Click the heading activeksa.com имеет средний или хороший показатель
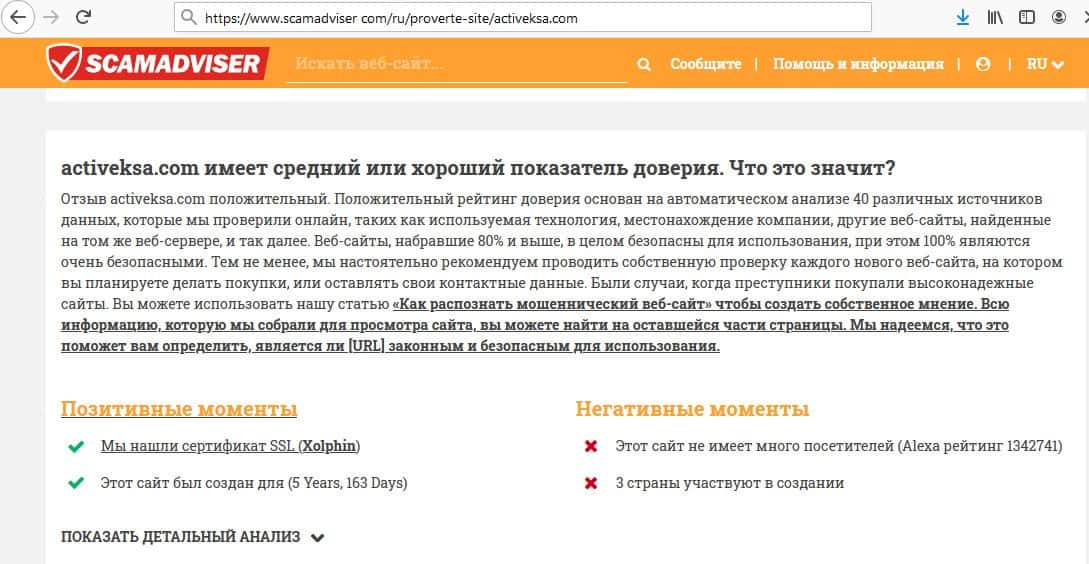 (x=479, y=169)
